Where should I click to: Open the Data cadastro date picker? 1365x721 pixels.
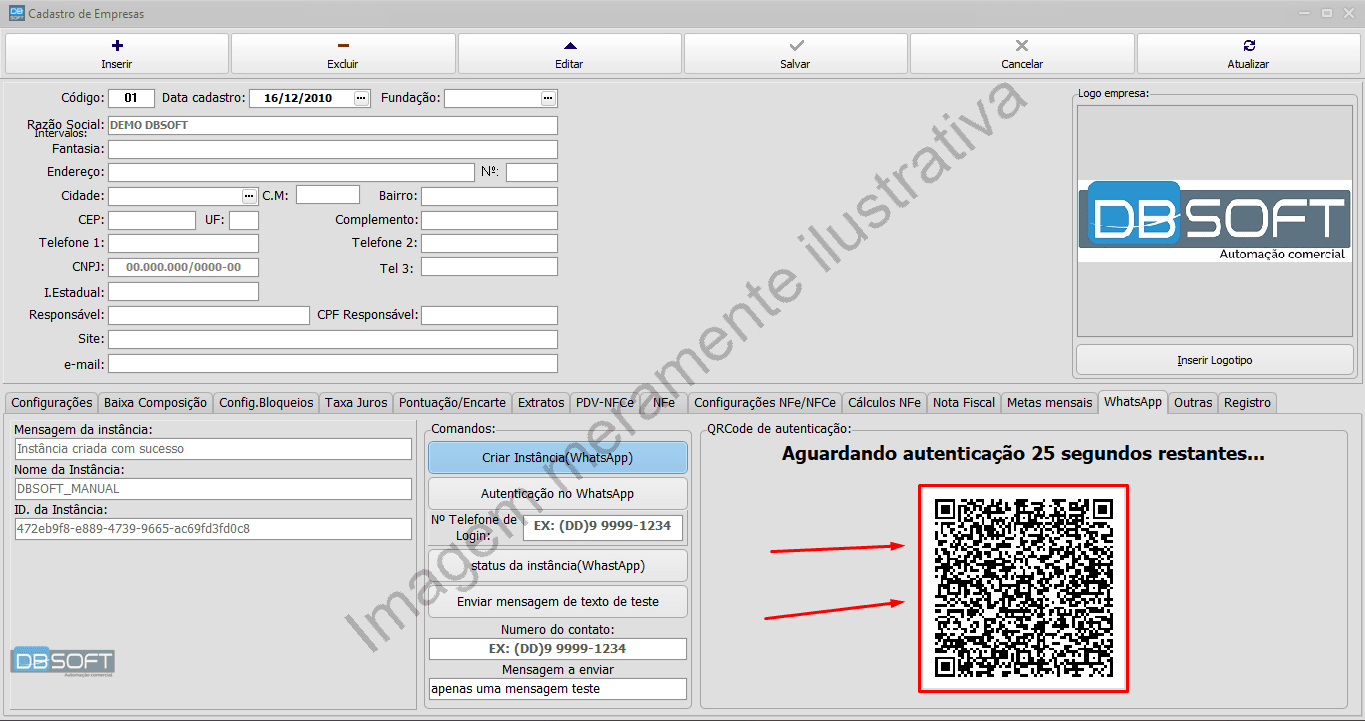[x=363, y=98]
